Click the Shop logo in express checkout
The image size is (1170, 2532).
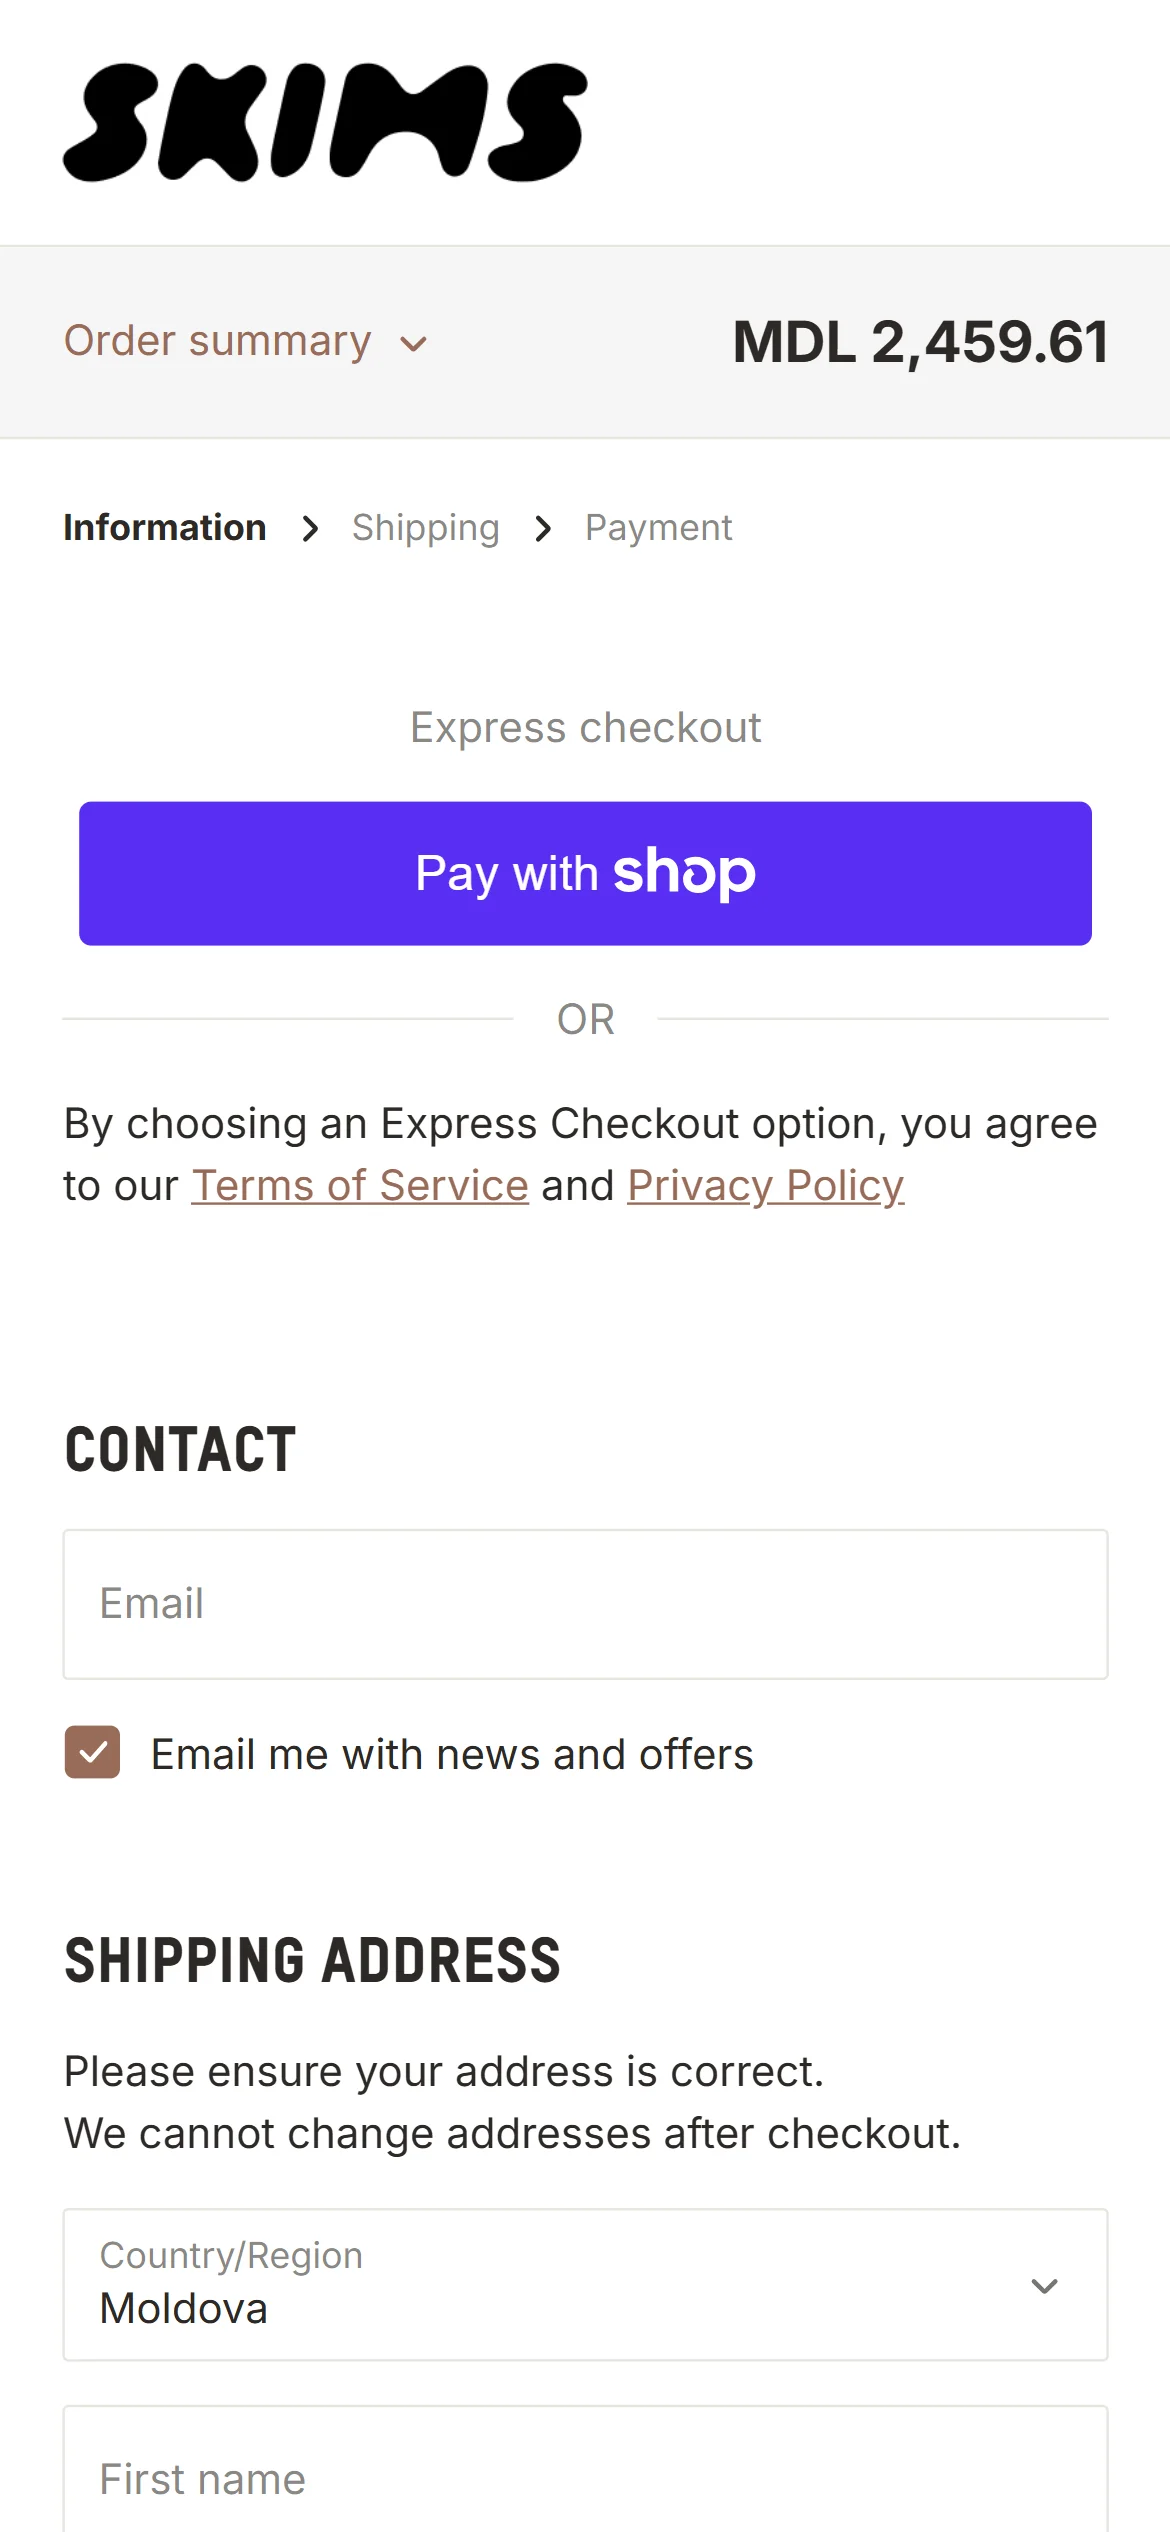click(x=684, y=872)
